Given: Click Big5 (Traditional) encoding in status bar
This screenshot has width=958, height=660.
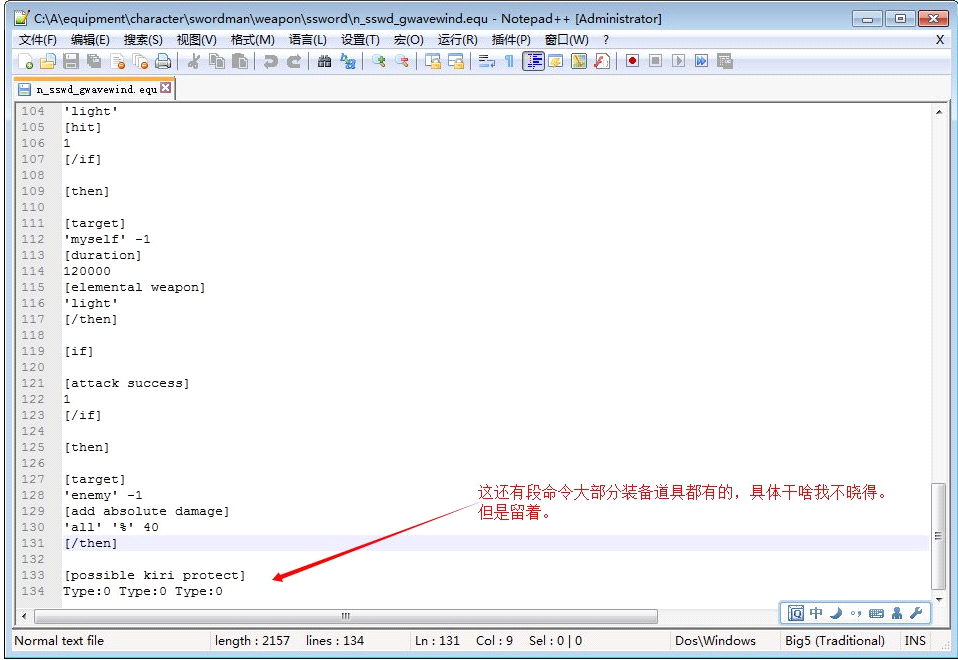Looking at the screenshot, I should point(835,641).
